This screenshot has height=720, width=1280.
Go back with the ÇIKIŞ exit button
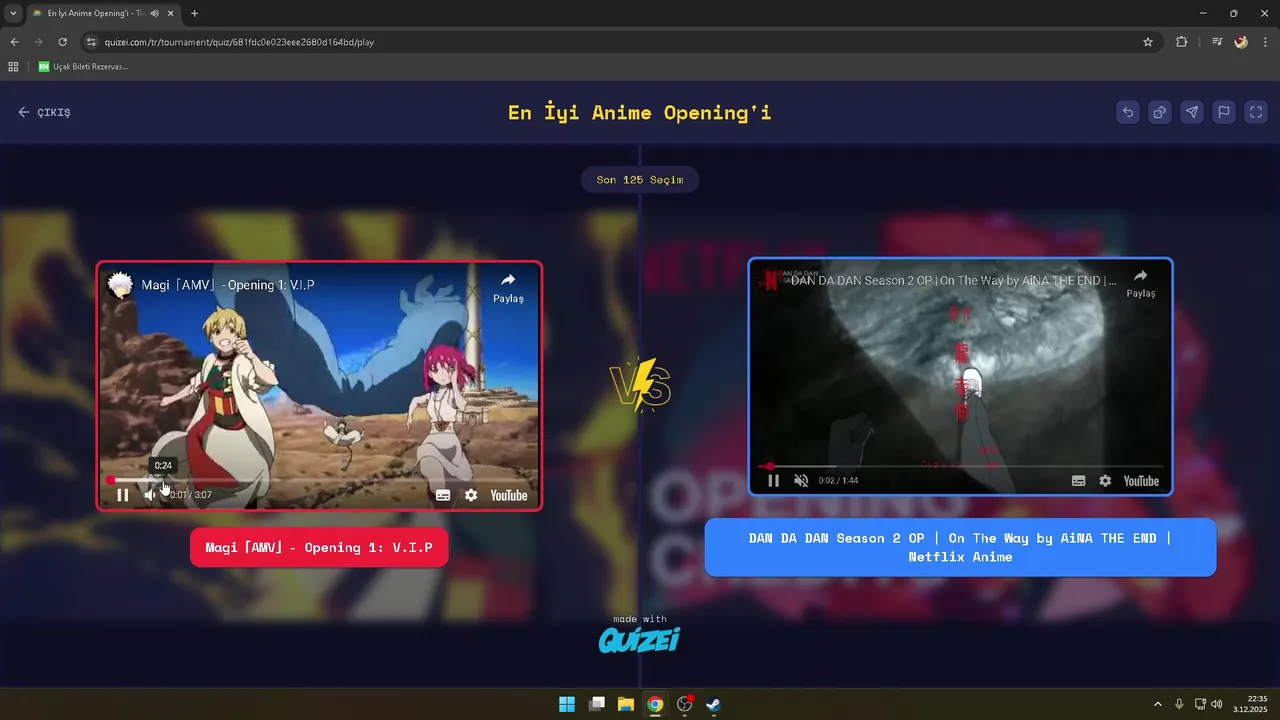tap(44, 112)
